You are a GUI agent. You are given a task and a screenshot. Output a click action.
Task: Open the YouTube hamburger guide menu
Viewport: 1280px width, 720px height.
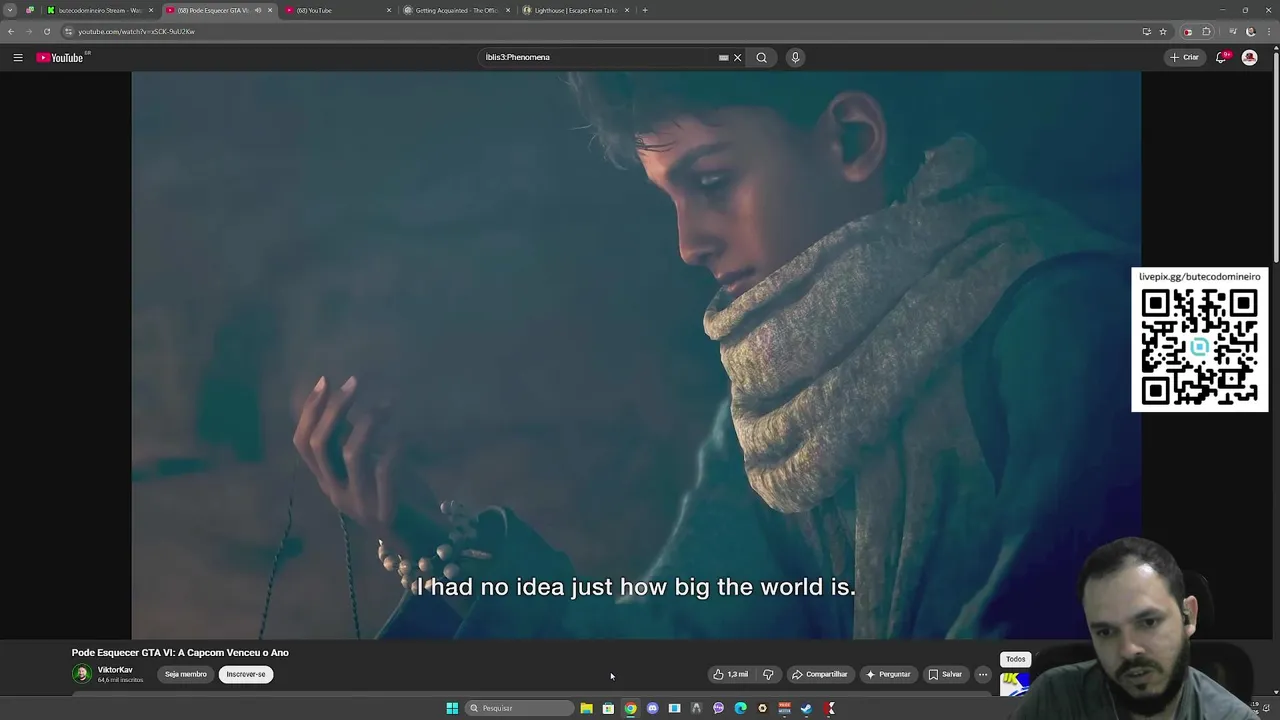[x=18, y=57]
